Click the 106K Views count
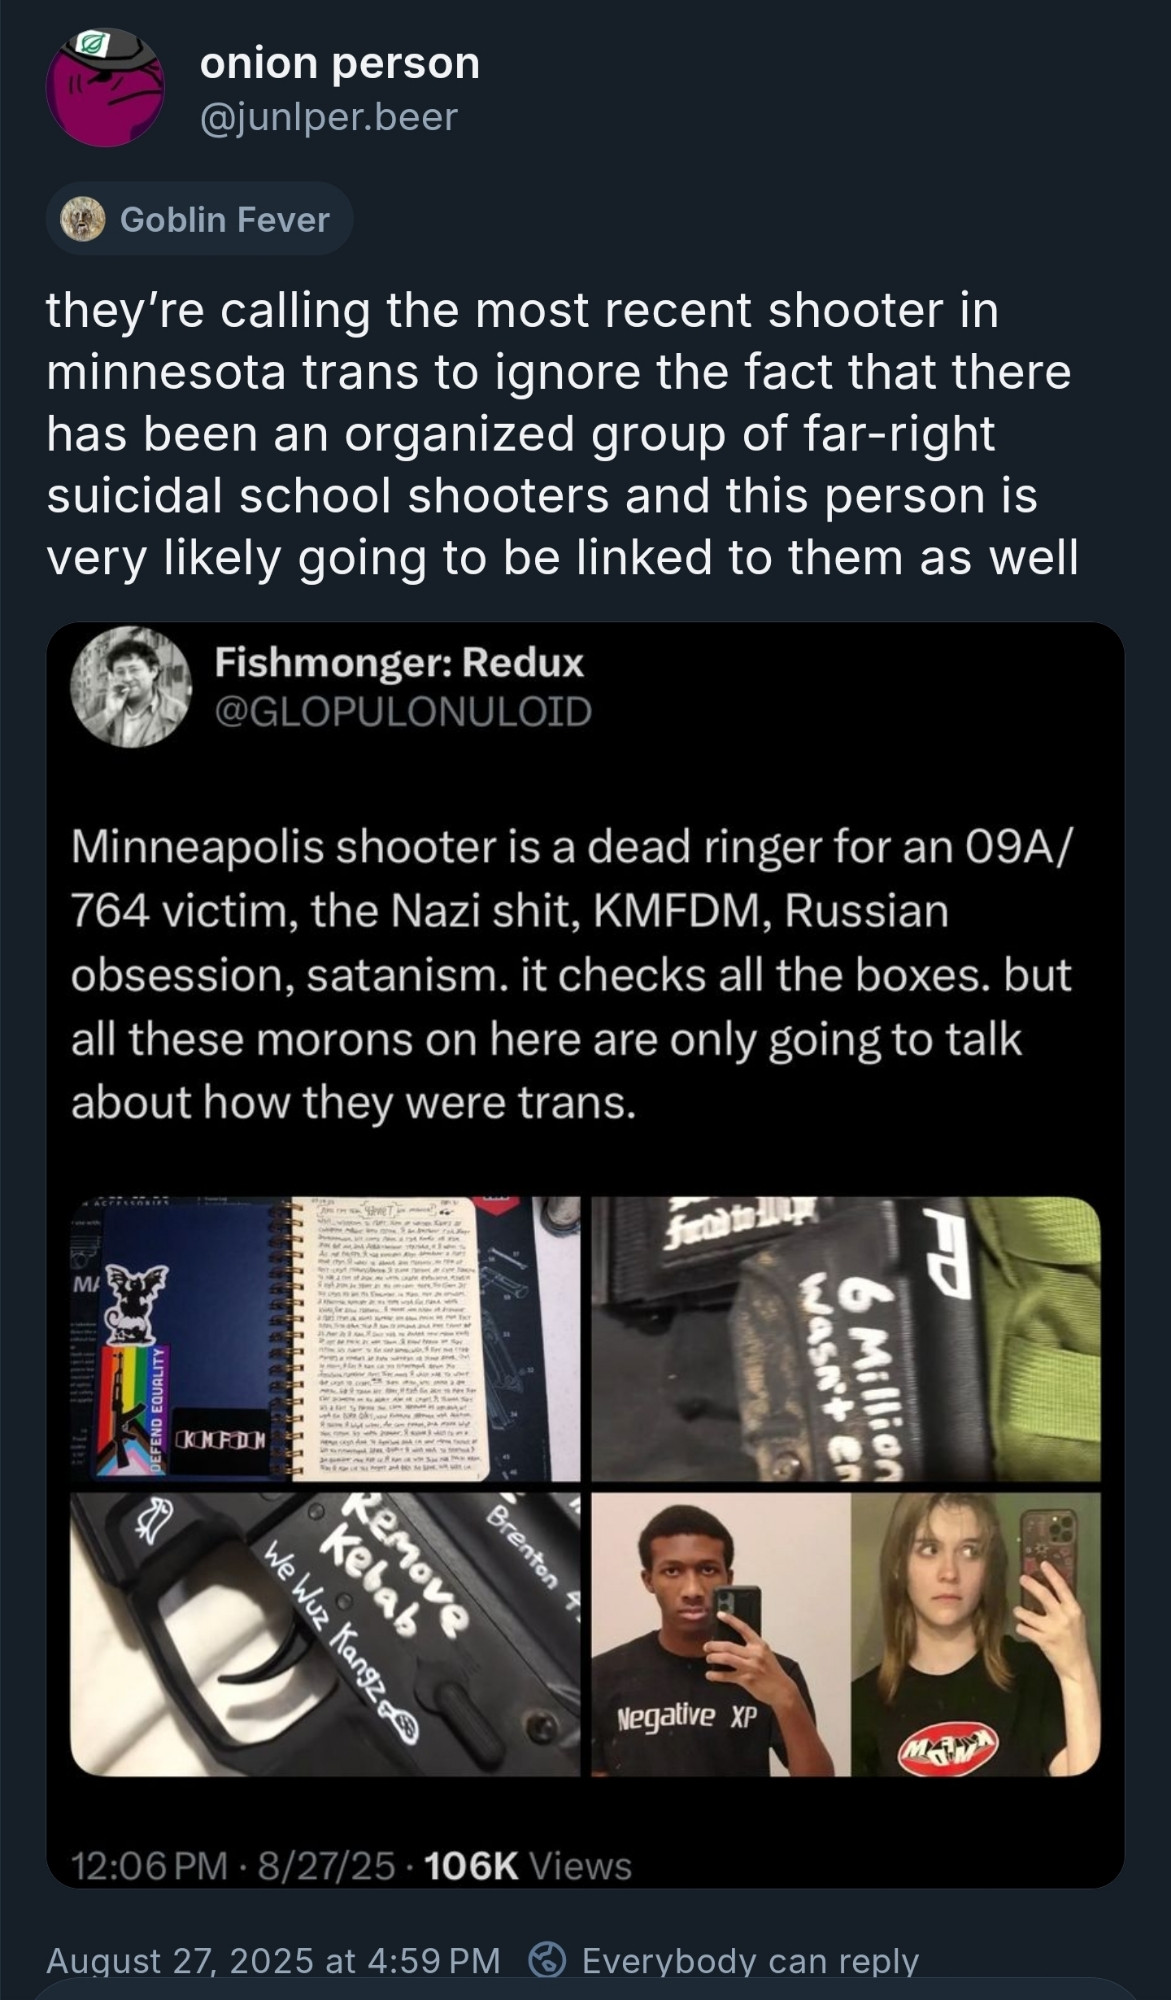The height and width of the screenshot is (2000, 1171). [528, 1866]
